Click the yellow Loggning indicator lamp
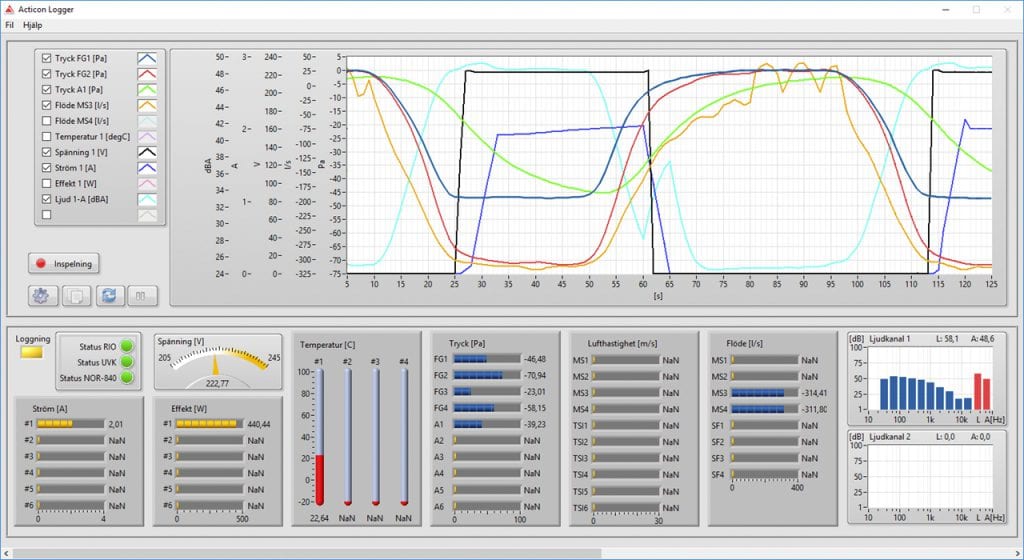1024x560 pixels. coord(31,352)
